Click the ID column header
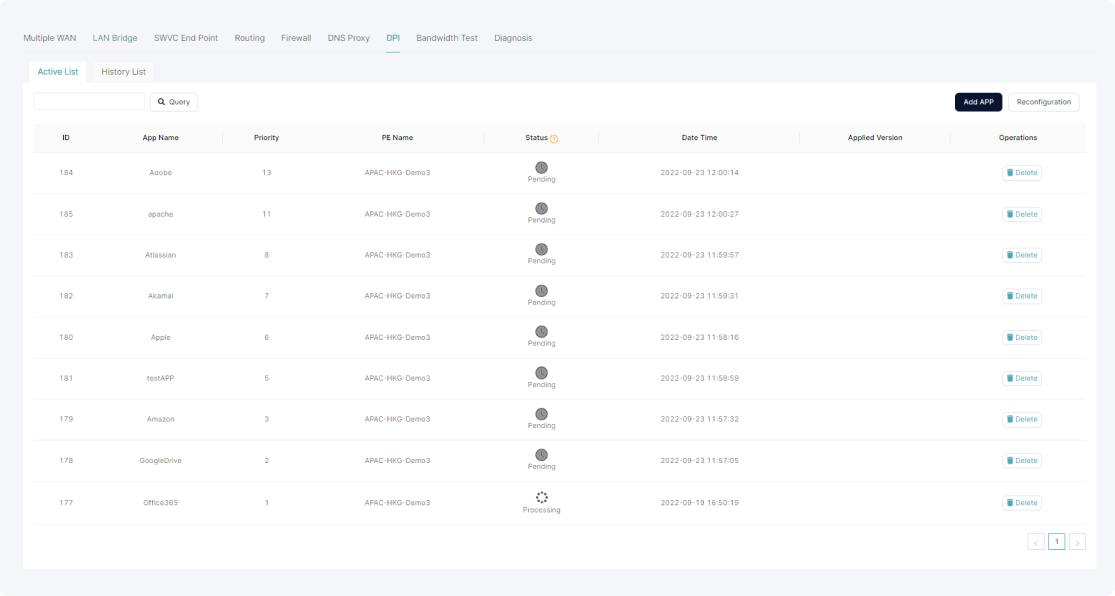This screenshot has width=1115, height=596. [65, 138]
